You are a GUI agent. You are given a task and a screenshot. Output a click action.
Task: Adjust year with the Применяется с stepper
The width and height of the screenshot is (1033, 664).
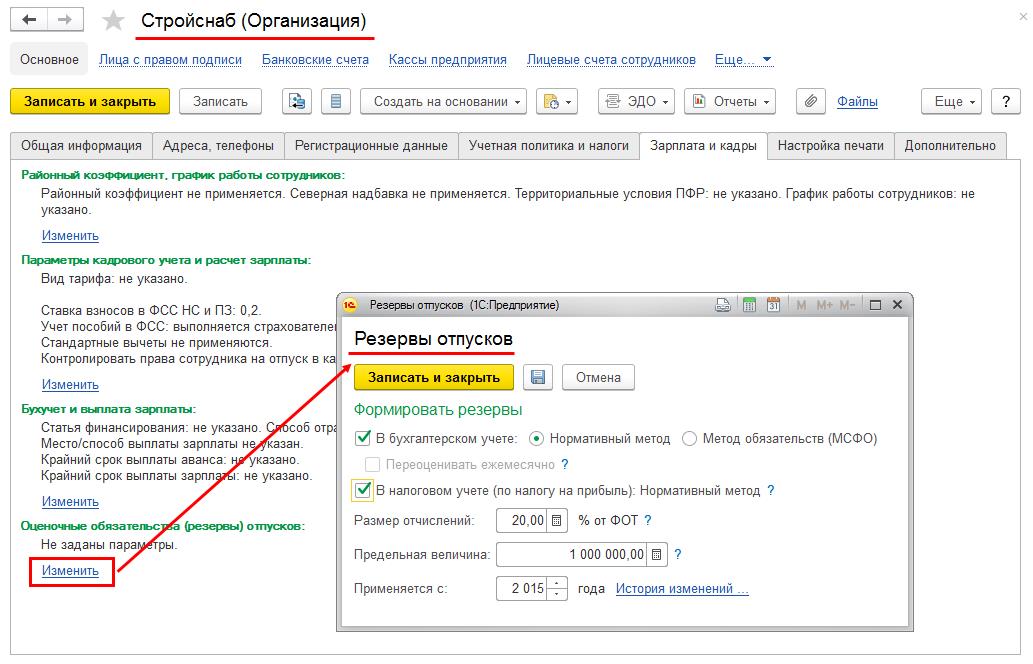point(557,589)
